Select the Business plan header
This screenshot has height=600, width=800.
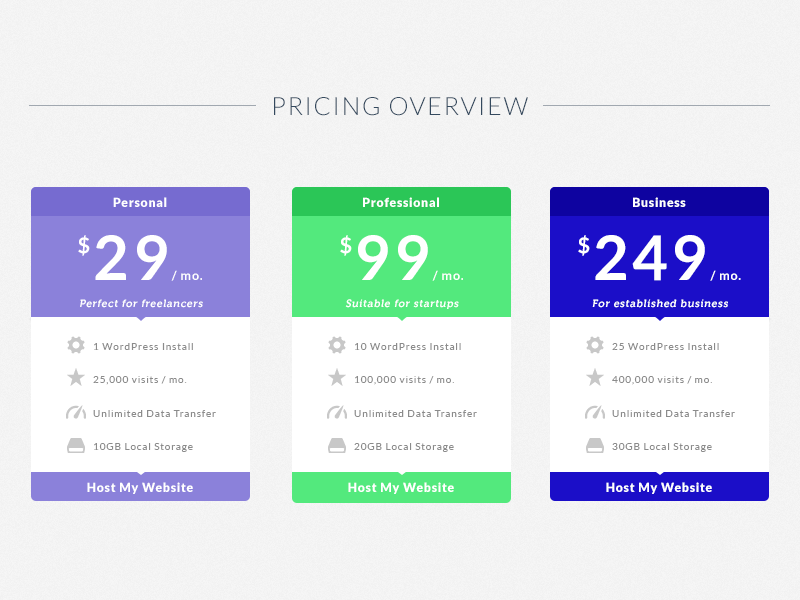click(x=659, y=202)
